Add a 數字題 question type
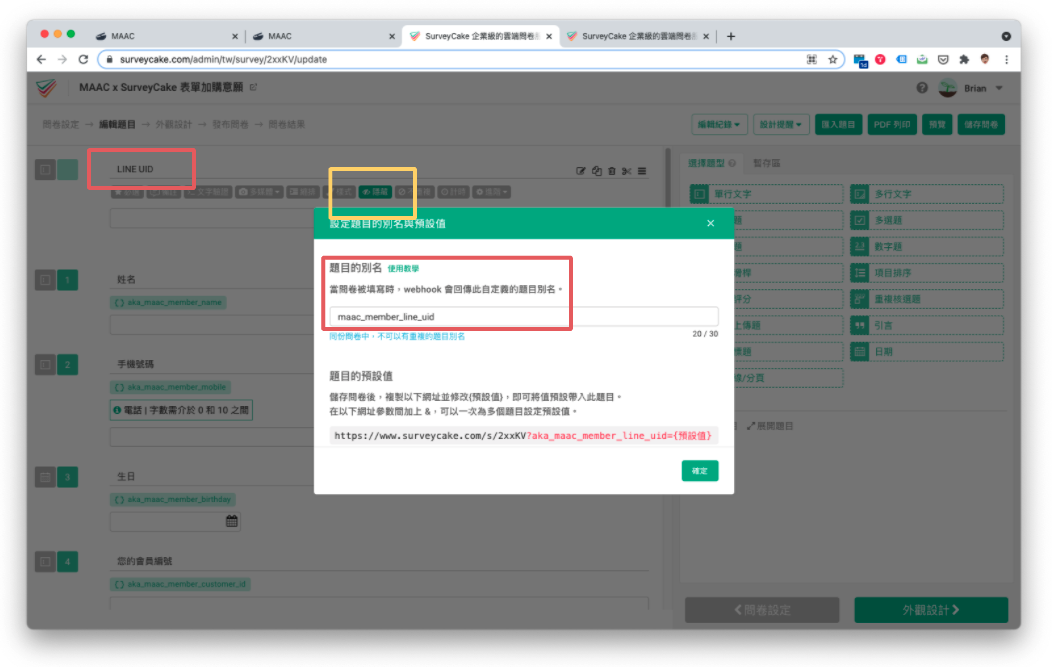This screenshot has width=1059, height=667. coord(927,247)
